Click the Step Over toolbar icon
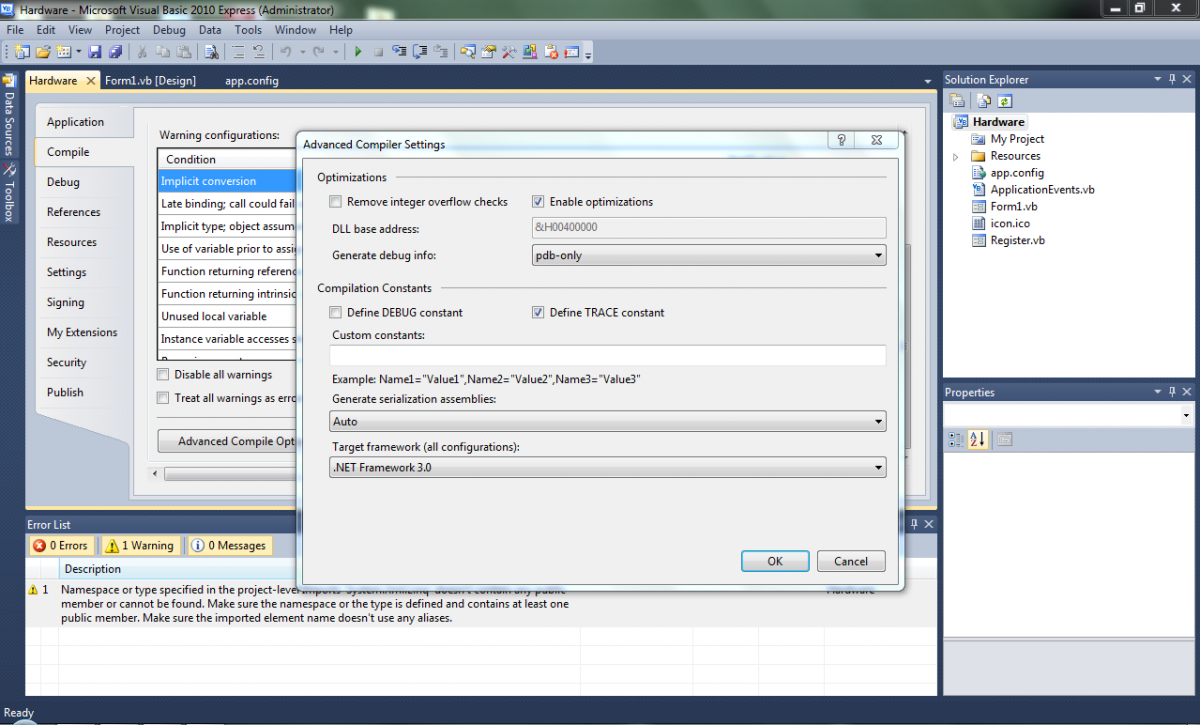Viewport: 1200px width, 725px height. [x=420, y=51]
